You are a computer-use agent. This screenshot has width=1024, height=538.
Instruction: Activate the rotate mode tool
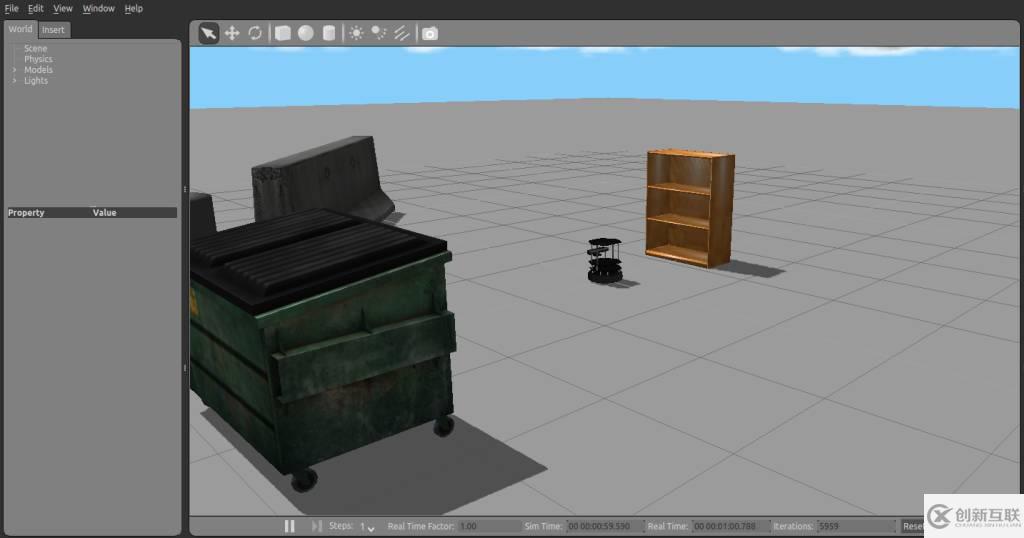[x=255, y=33]
